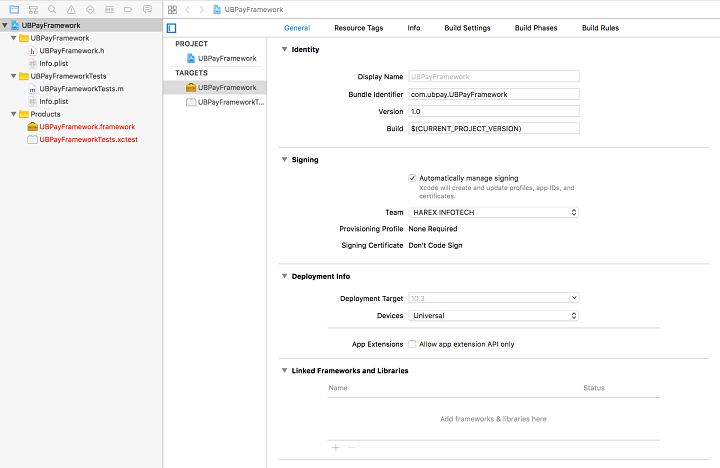
Task: Collapse the UBPayFrameworkTests group folder
Action: [x=14, y=76]
